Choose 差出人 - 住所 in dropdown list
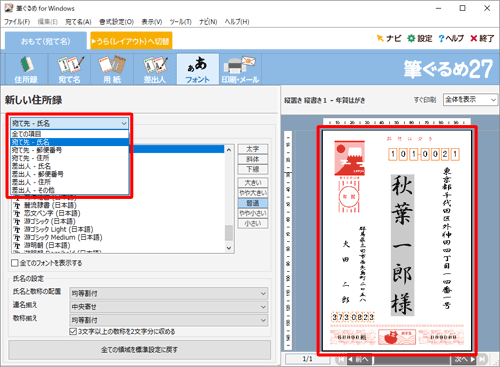This screenshot has height=367, width=500. click(69, 182)
